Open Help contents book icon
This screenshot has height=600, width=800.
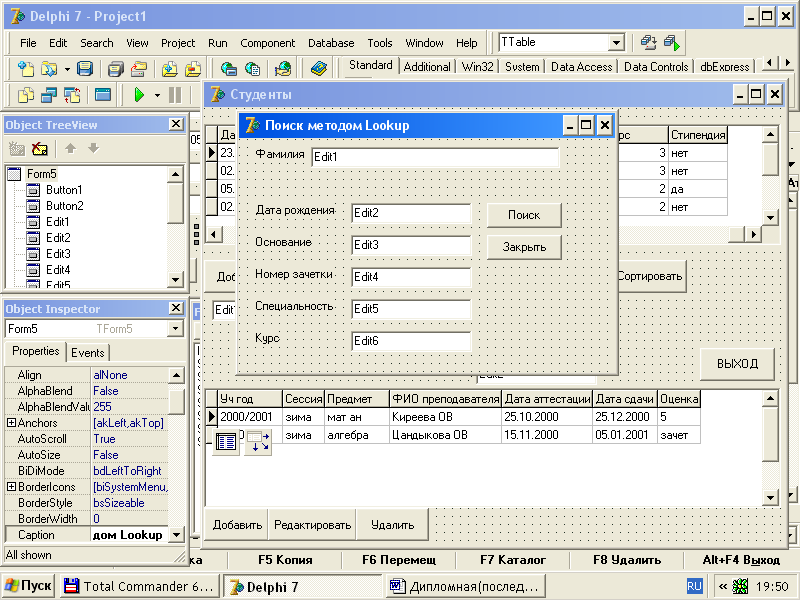[x=319, y=68]
